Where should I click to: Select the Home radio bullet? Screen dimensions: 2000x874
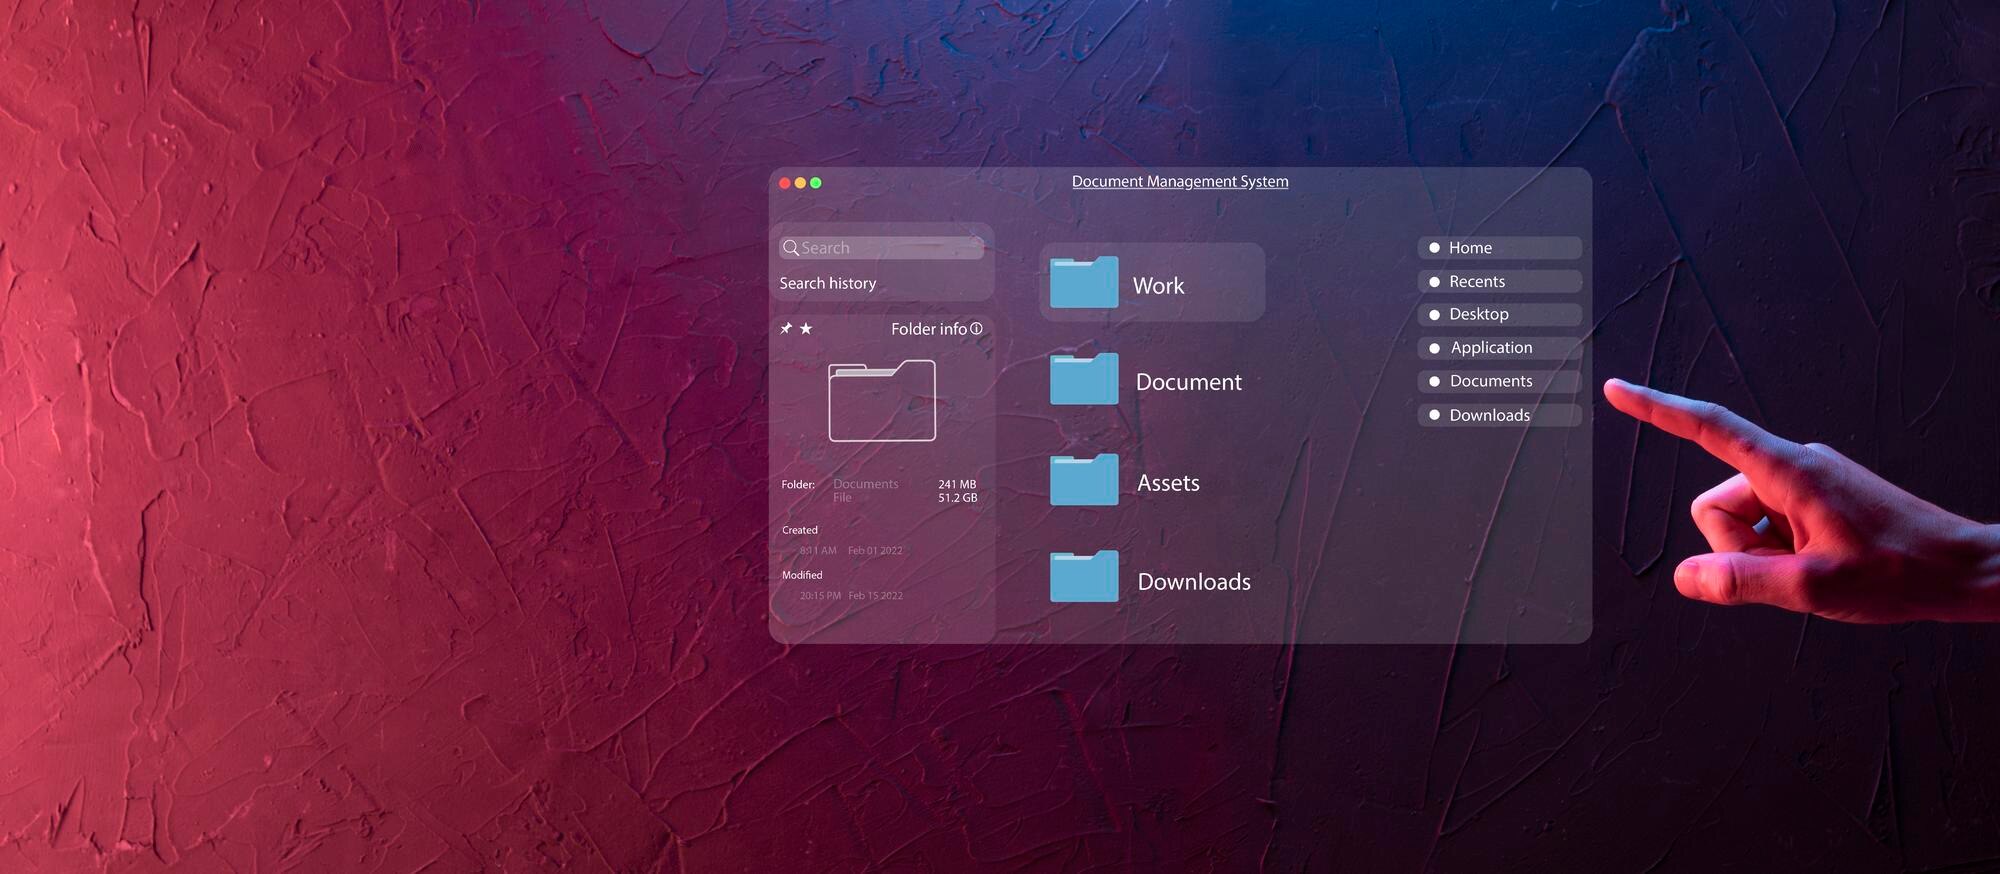click(1434, 247)
